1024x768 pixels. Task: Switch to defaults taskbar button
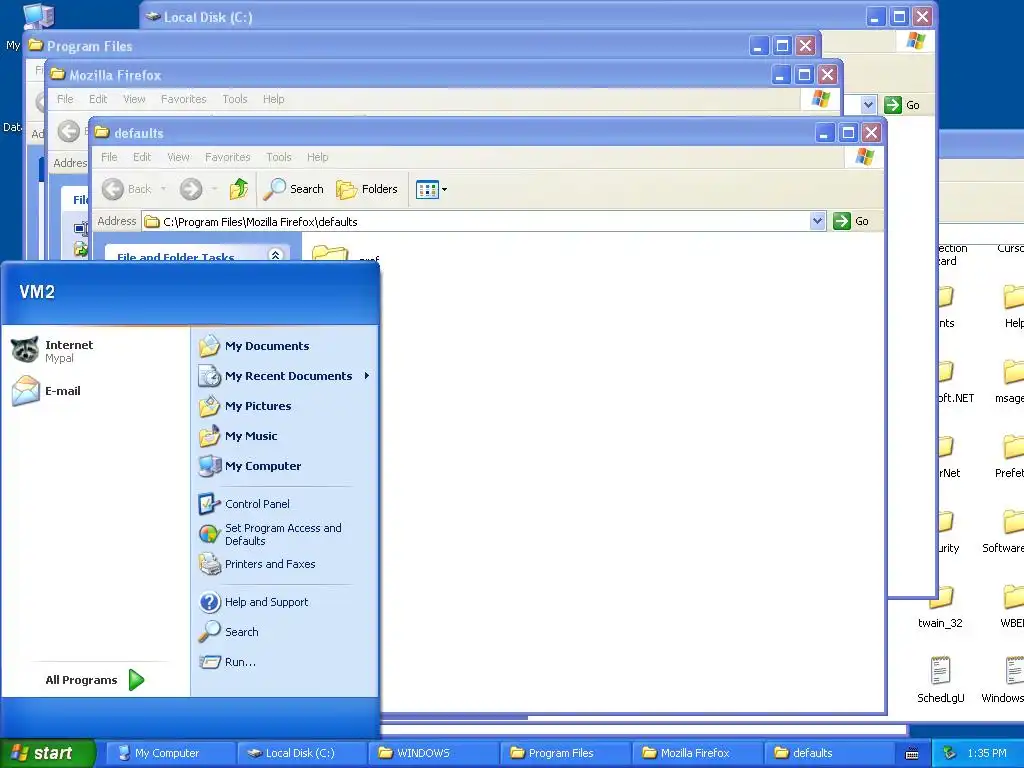827,753
